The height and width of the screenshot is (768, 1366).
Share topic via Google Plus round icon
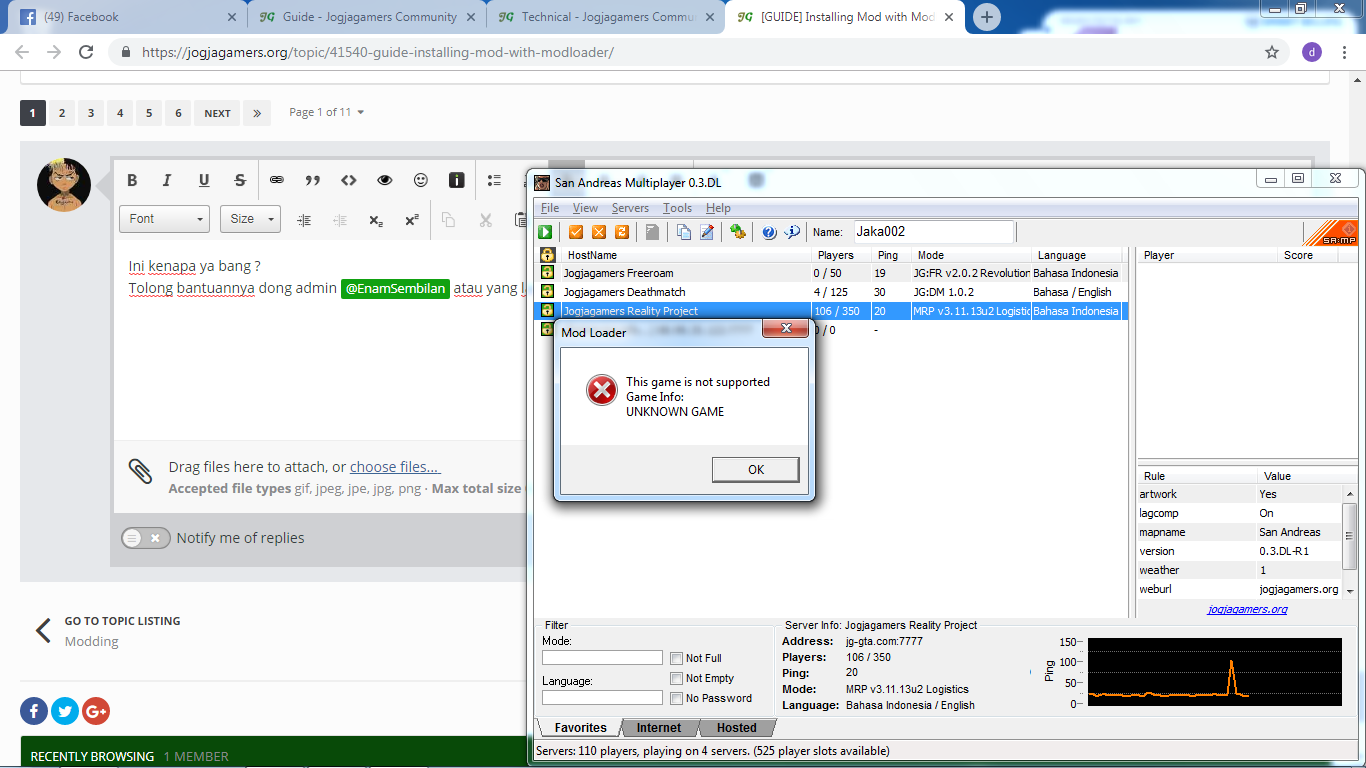(96, 711)
